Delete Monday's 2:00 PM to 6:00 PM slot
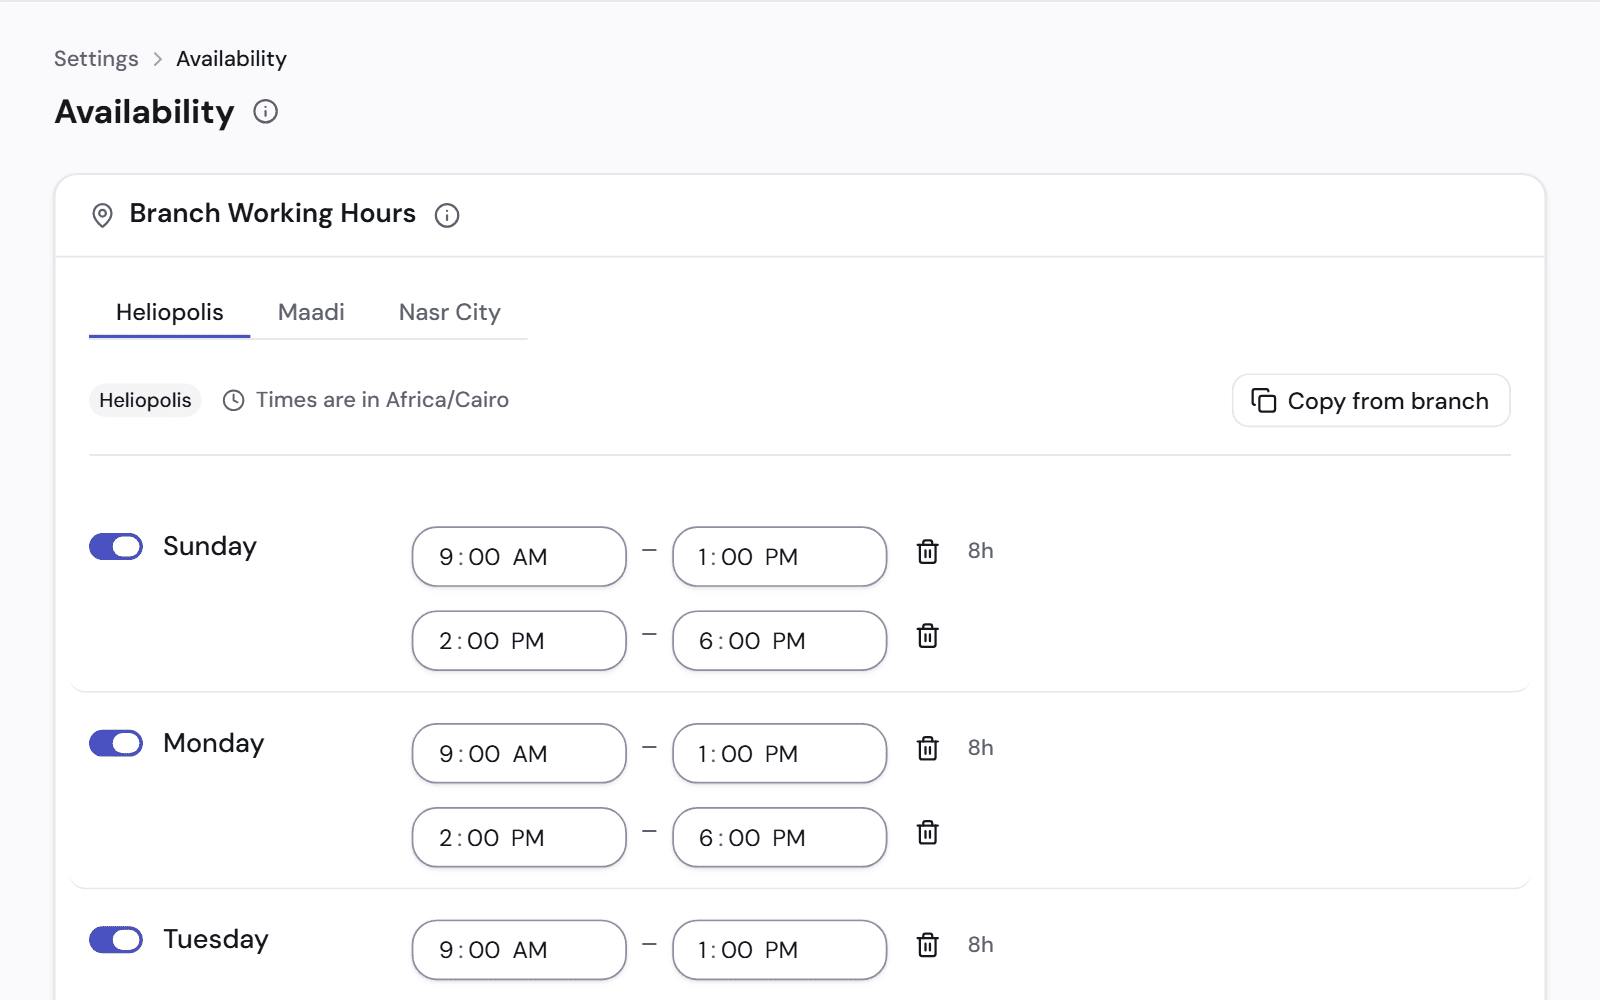1600x1000 pixels. click(928, 832)
